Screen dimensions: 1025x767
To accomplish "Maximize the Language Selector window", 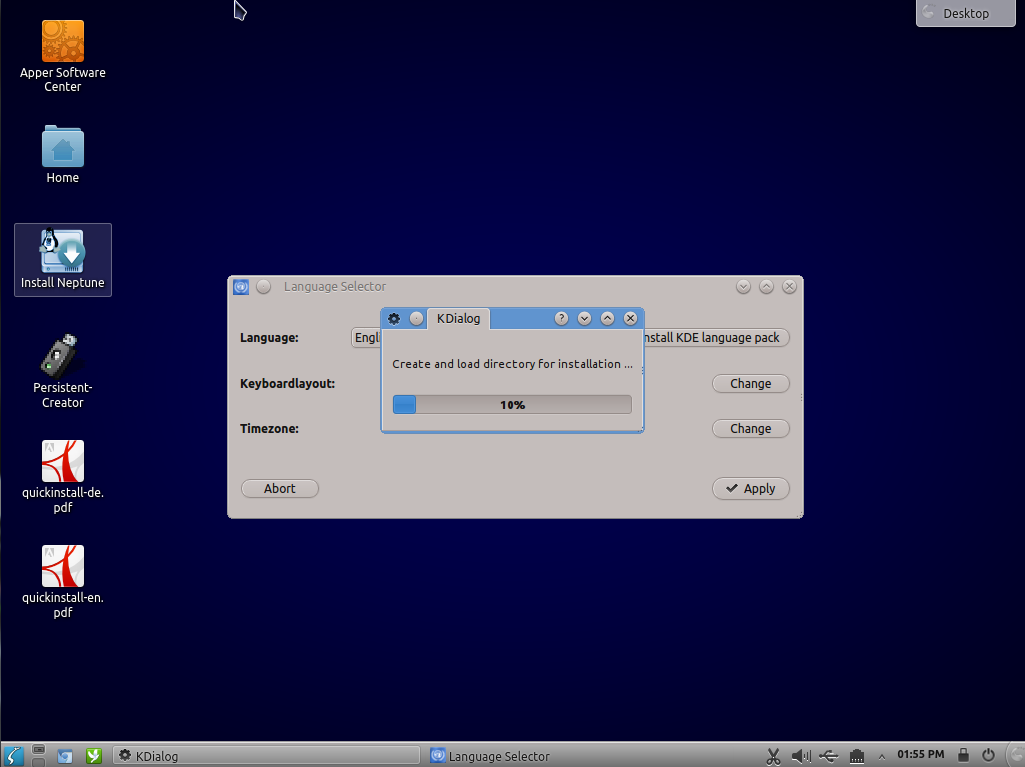I will (766, 286).
